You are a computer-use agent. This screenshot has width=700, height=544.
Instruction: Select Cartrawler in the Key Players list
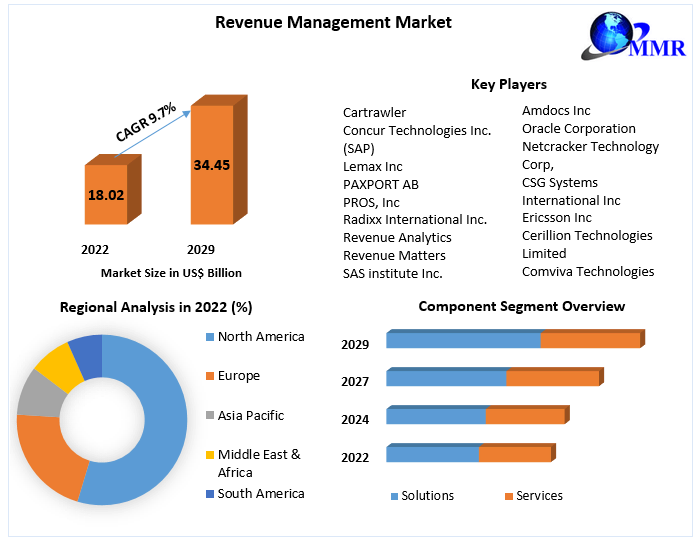(x=374, y=113)
